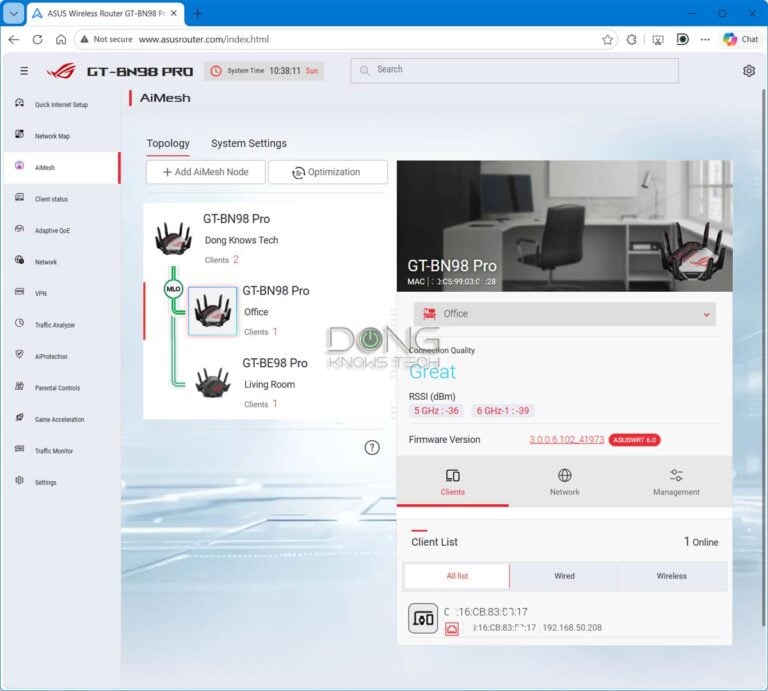Open Network Map in the sidebar
This screenshot has width=768, height=691.
tap(61, 136)
